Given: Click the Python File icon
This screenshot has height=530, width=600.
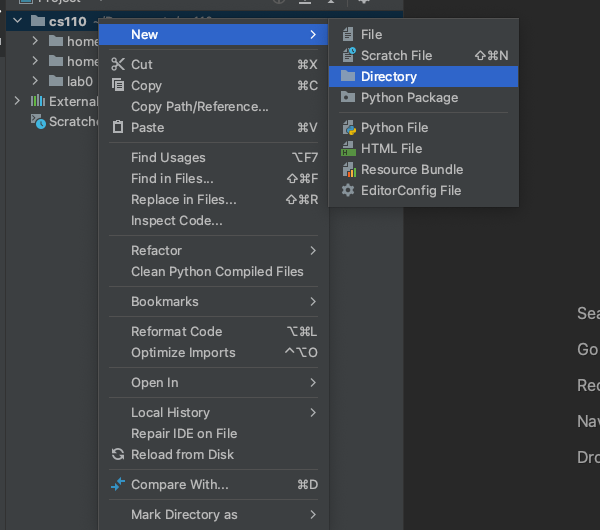Looking at the screenshot, I should (x=349, y=127).
